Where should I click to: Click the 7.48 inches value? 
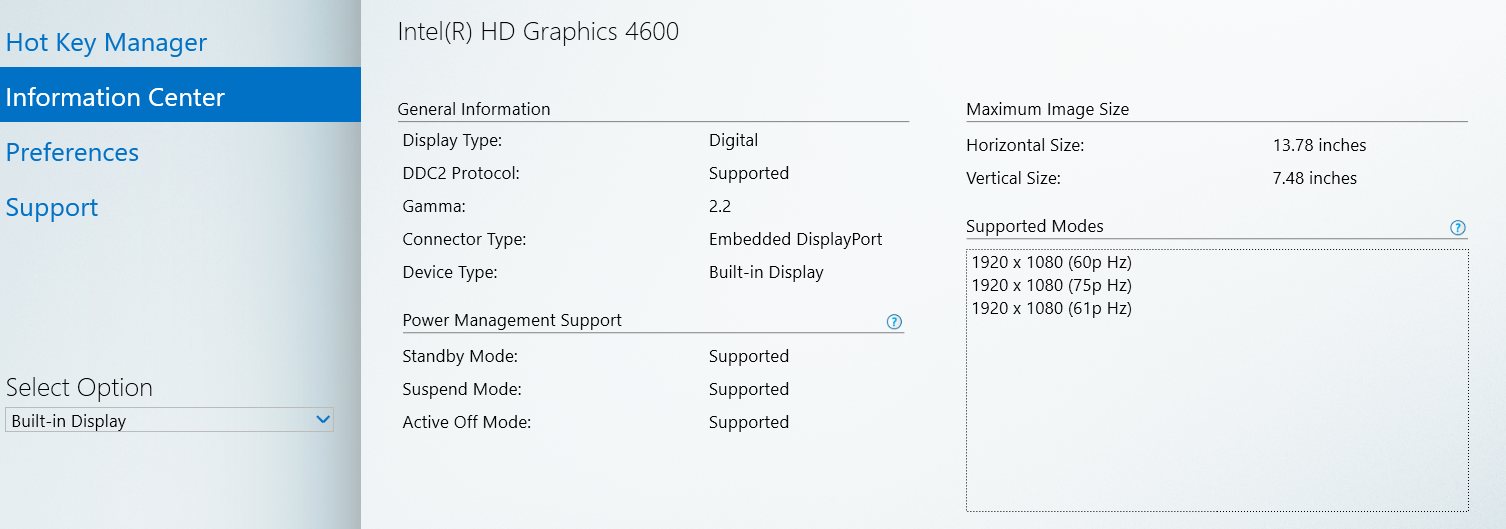(x=1315, y=178)
